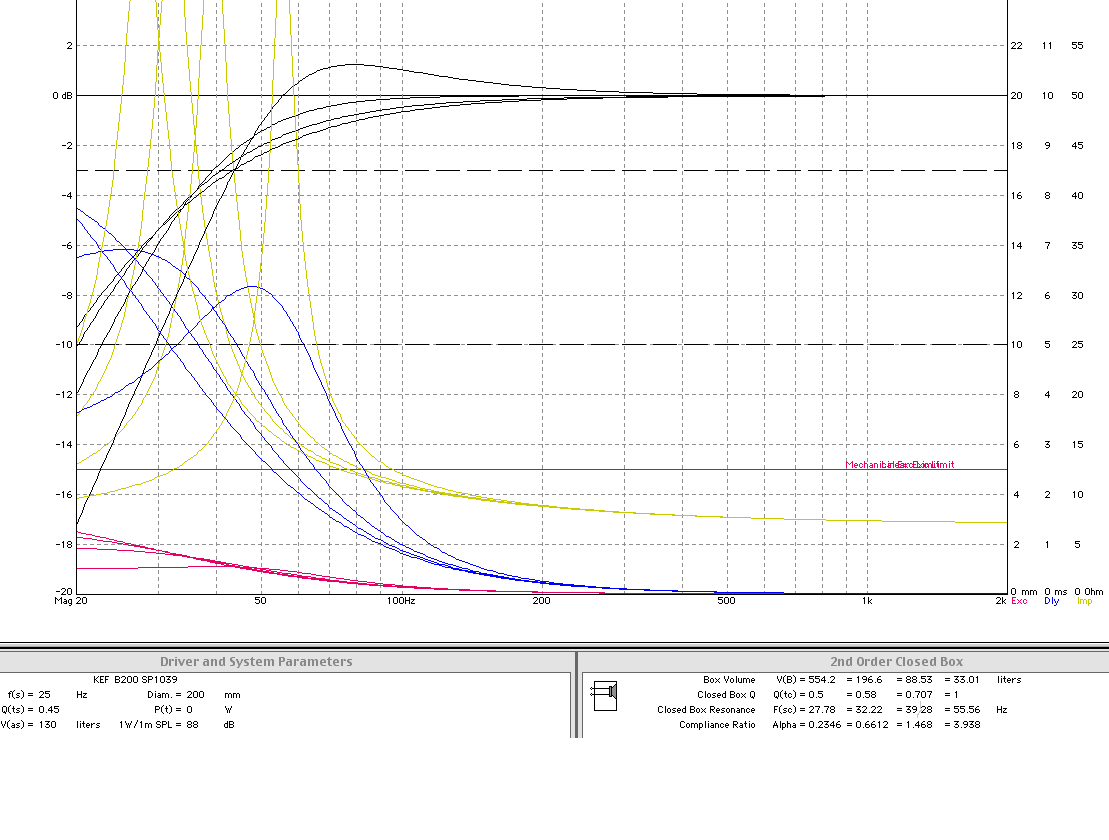Screen dimensions: 1109x840
Task: Click the F(sc) value 27.78
Action: point(822,709)
